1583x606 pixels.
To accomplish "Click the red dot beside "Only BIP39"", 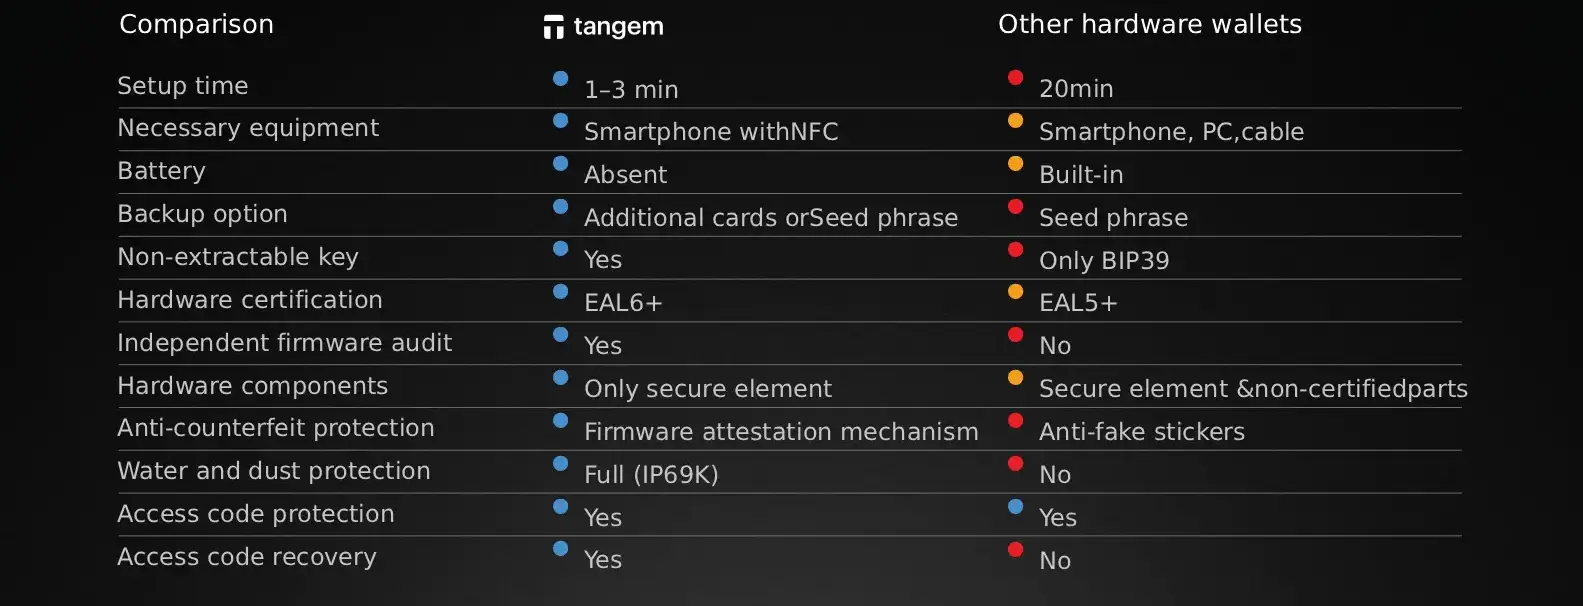I will point(1015,249).
